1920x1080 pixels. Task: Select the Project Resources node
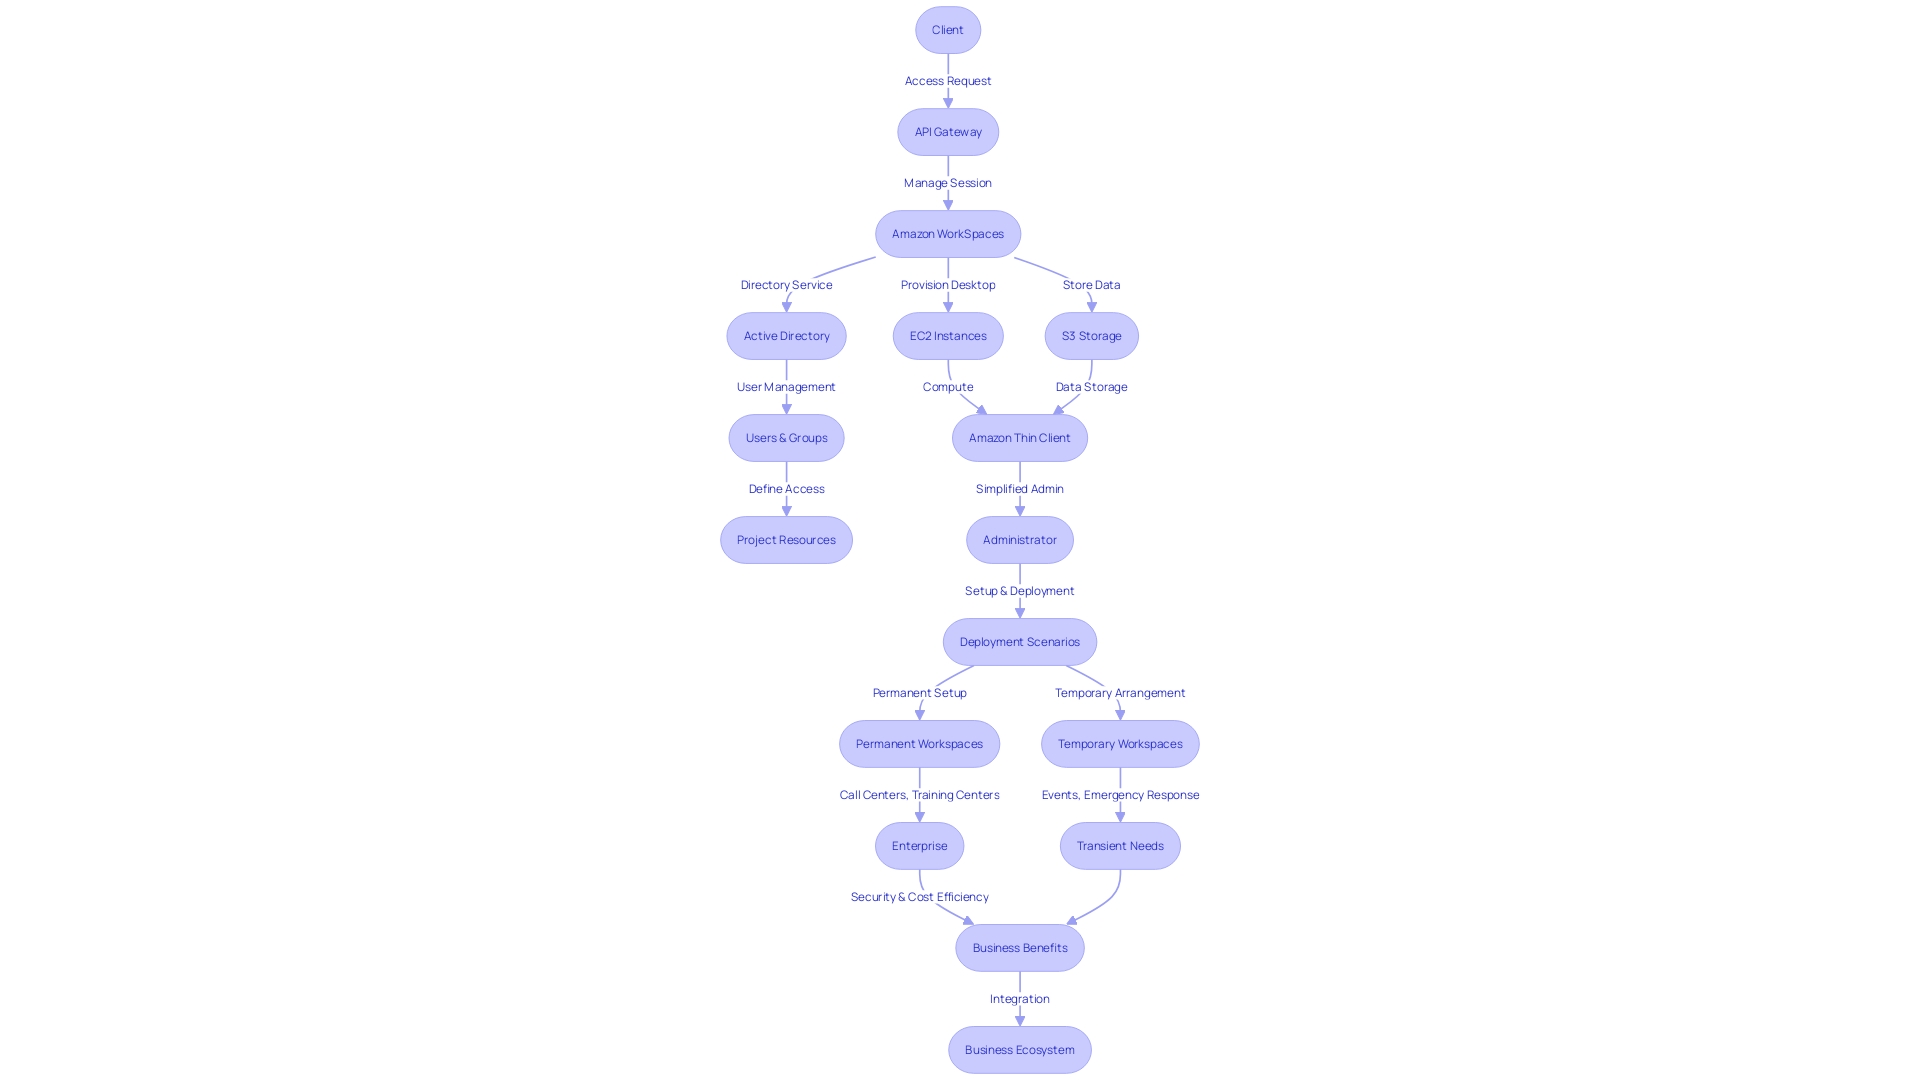click(786, 538)
